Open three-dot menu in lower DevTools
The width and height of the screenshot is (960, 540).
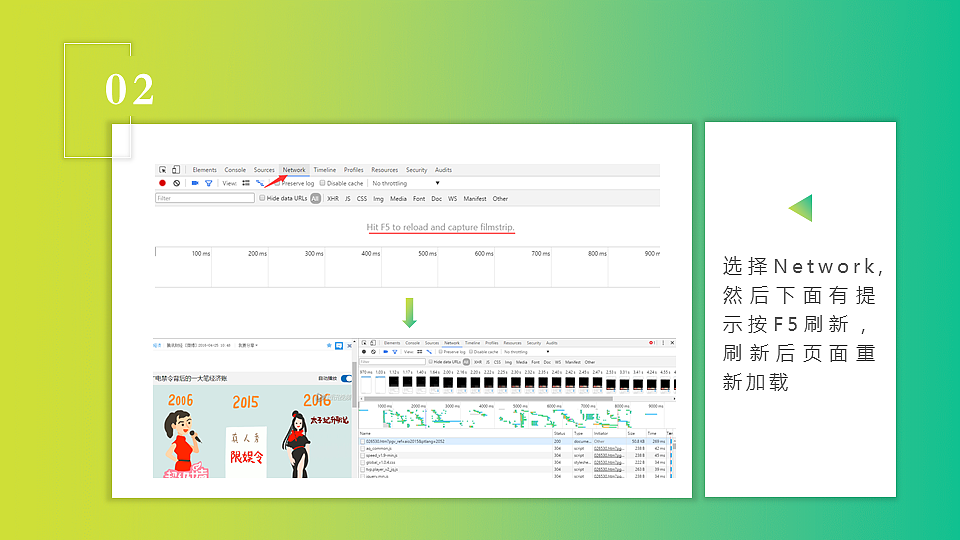pyautogui.click(x=663, y=343)
